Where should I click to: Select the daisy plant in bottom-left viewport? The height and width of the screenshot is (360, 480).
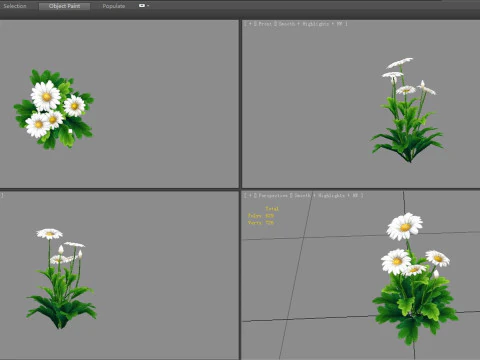61,279
